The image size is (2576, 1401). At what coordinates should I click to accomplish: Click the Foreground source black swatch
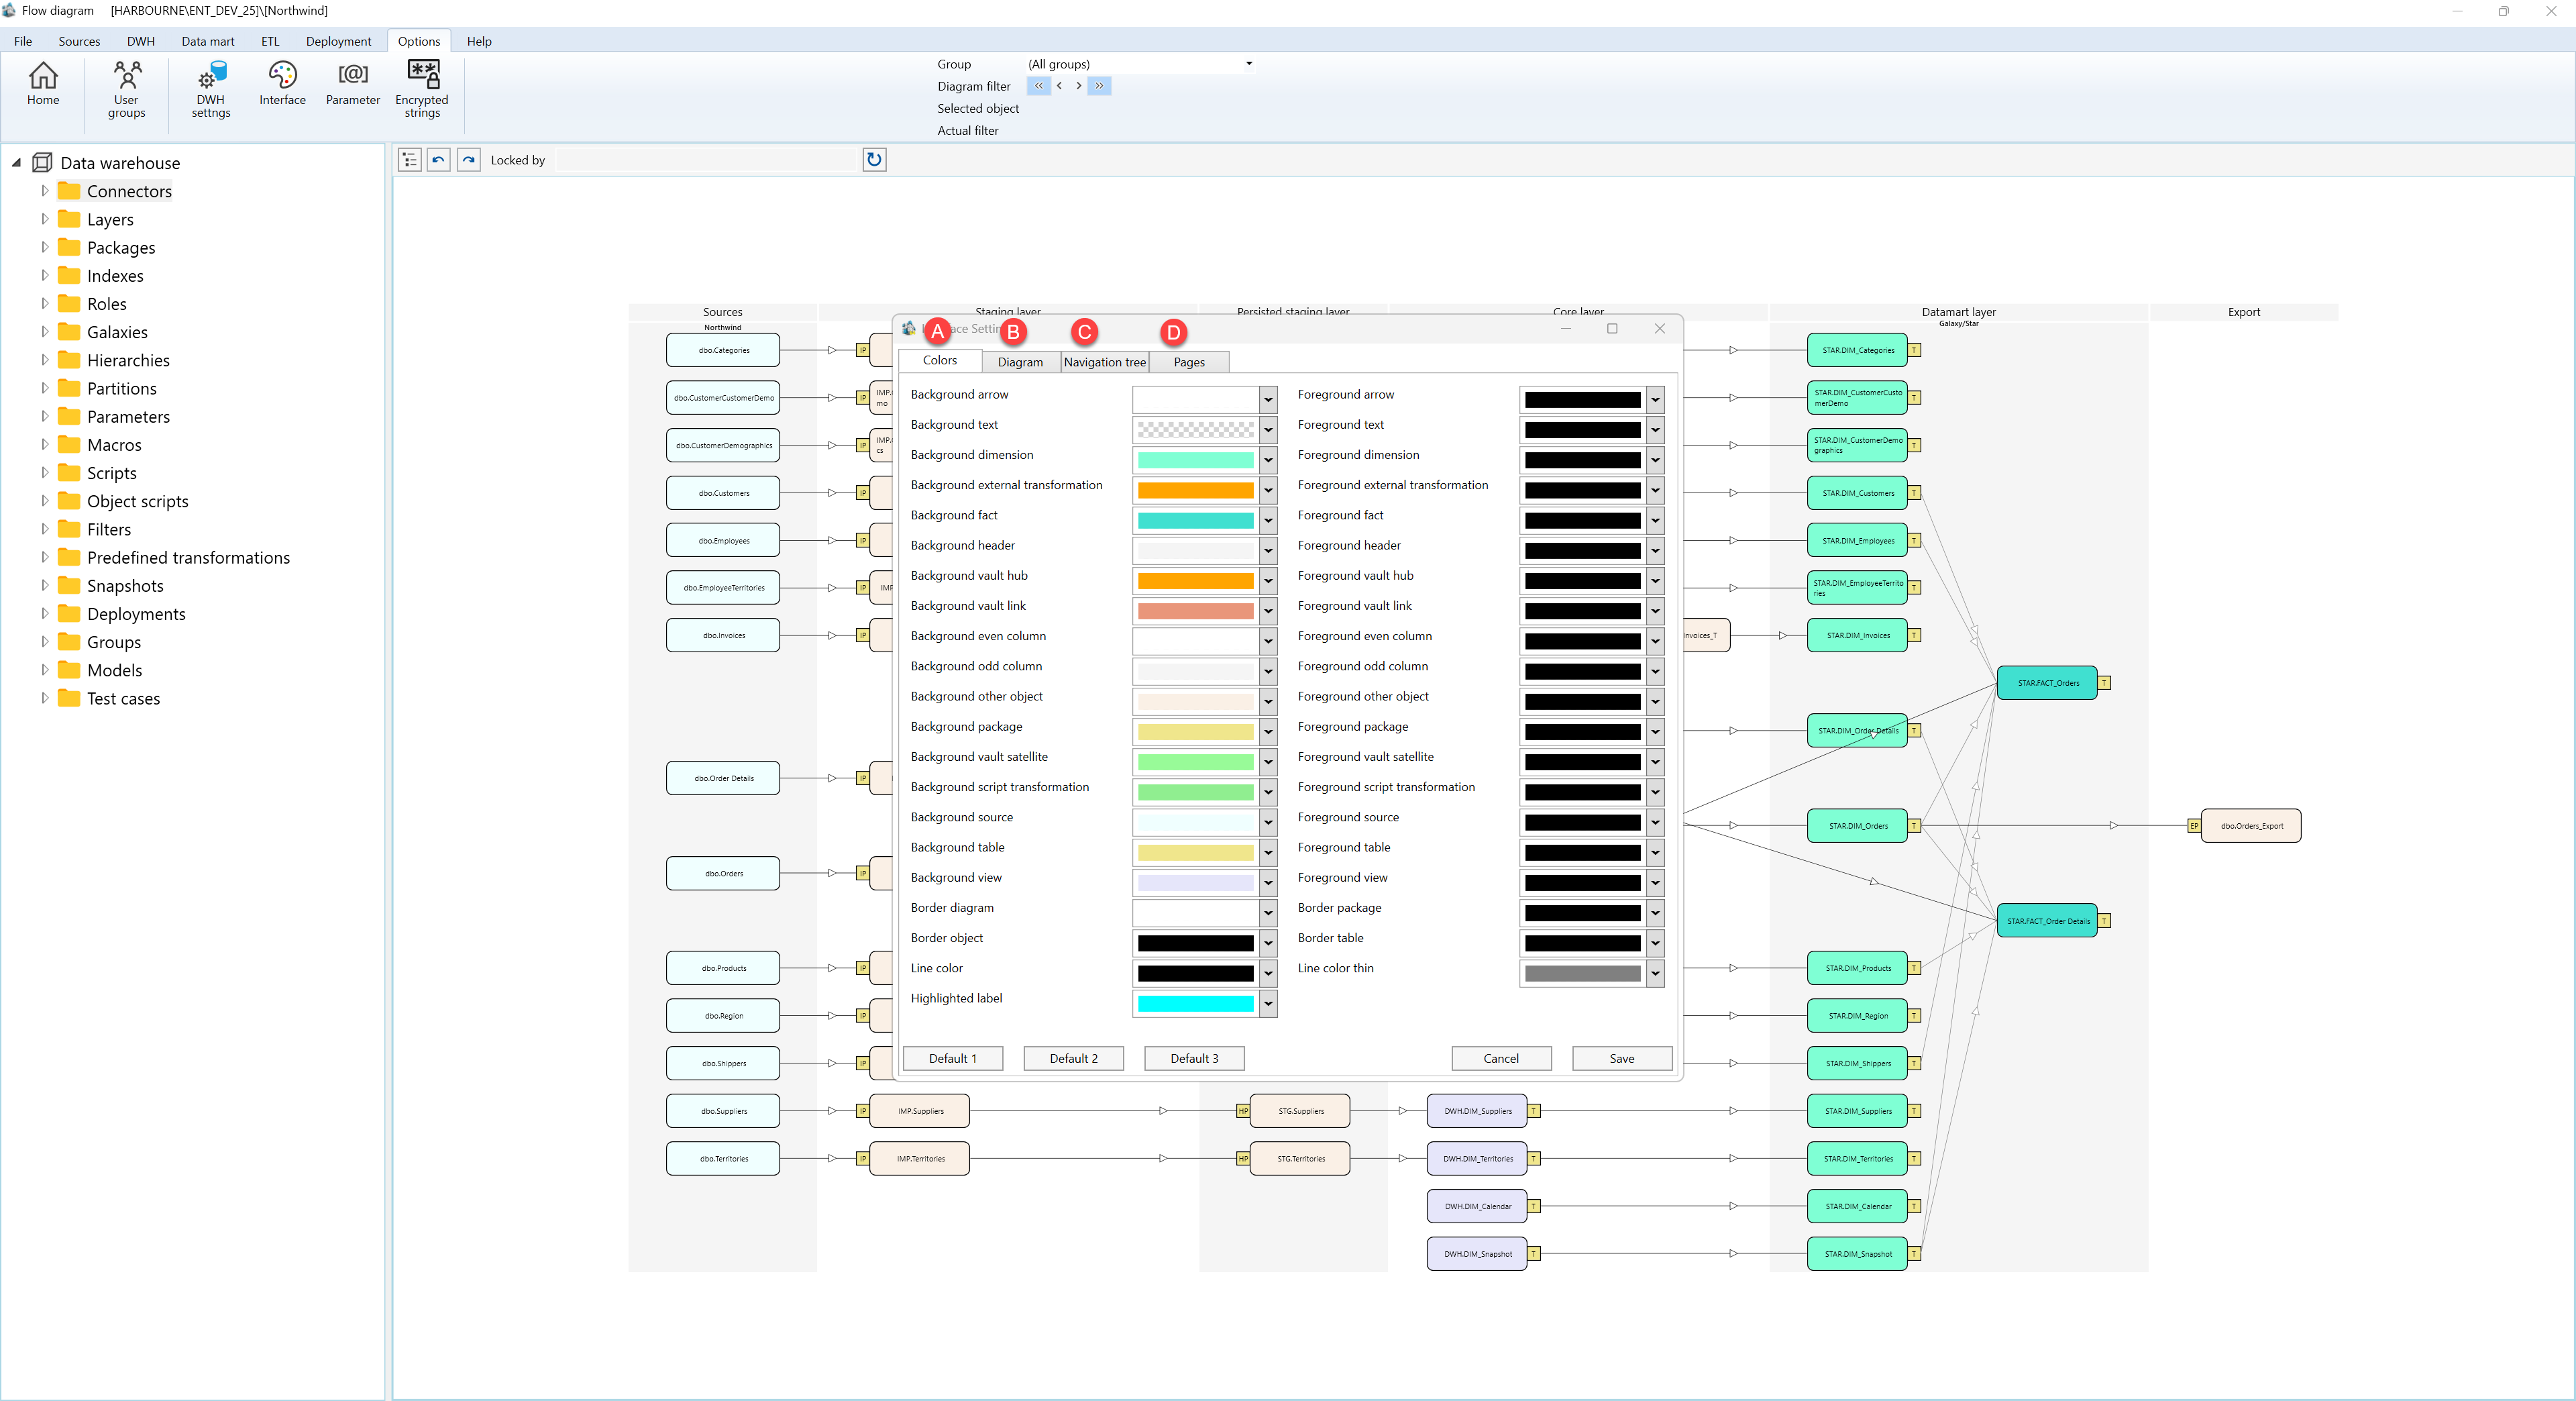pos(1582,823)
